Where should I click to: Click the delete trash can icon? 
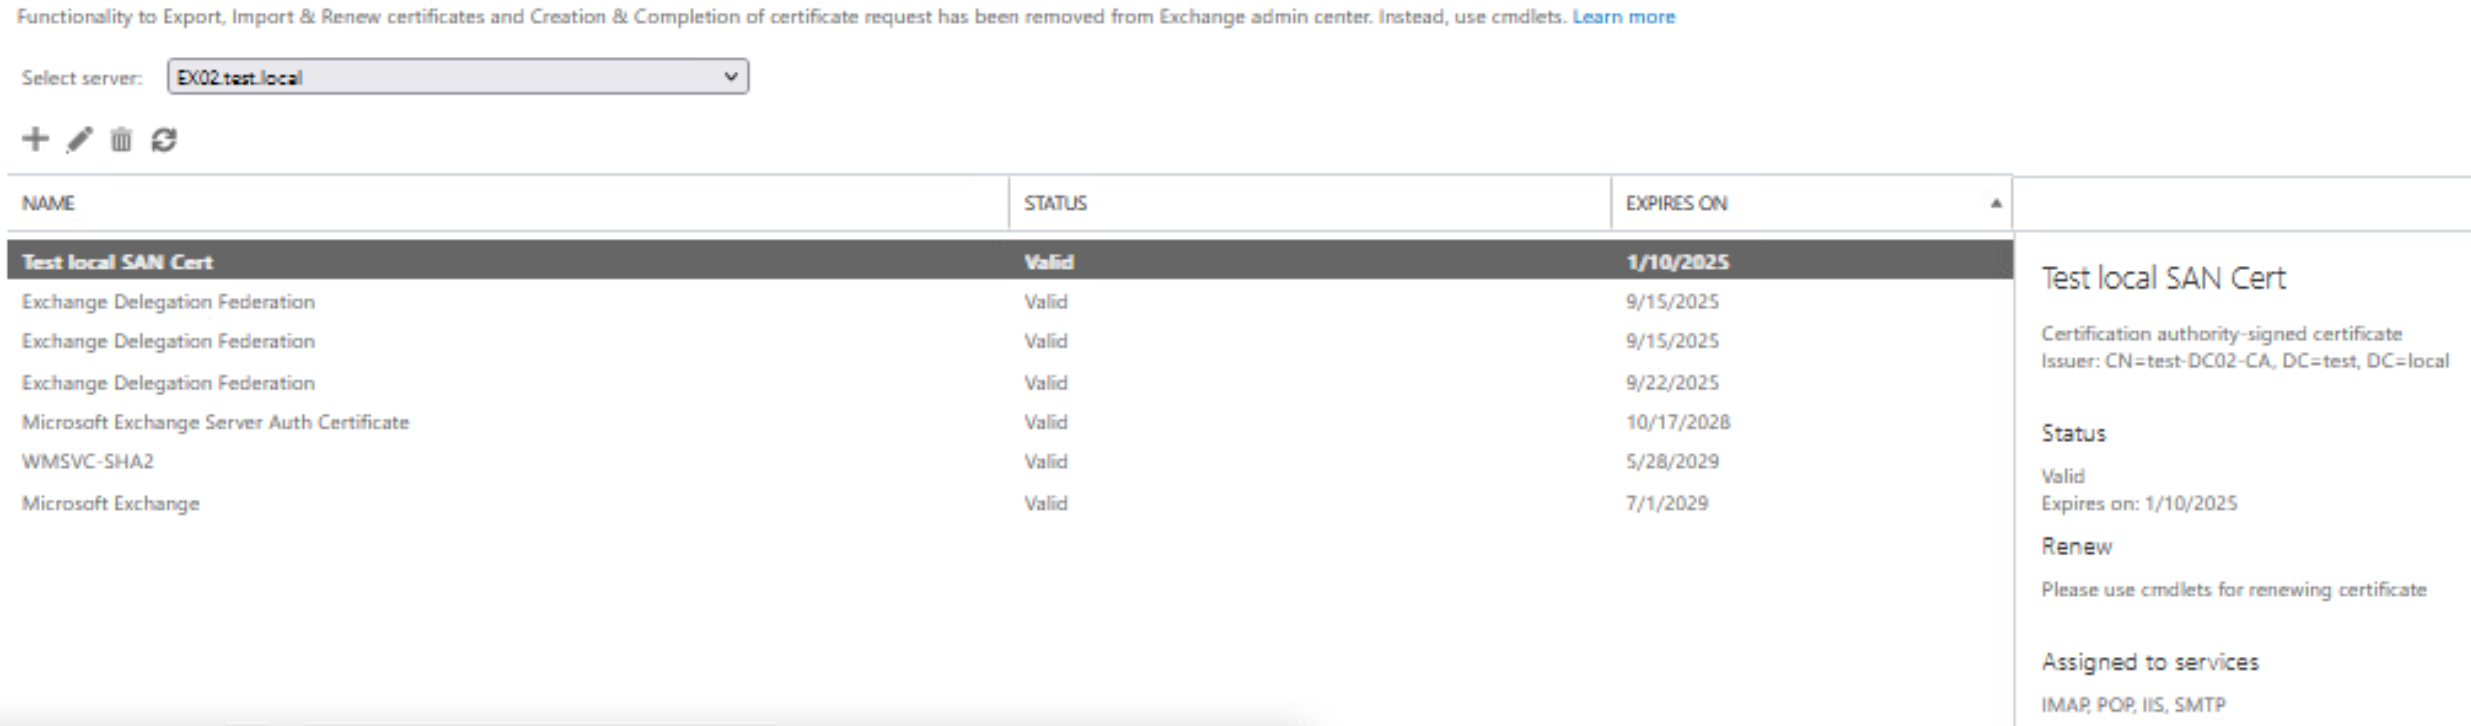pos(121,140)
